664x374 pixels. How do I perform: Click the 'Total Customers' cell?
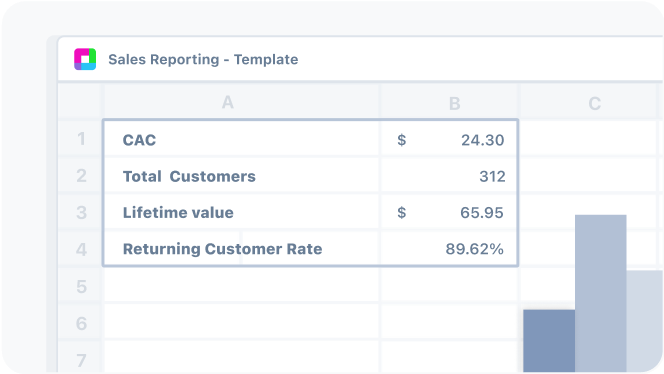[242, 176]
